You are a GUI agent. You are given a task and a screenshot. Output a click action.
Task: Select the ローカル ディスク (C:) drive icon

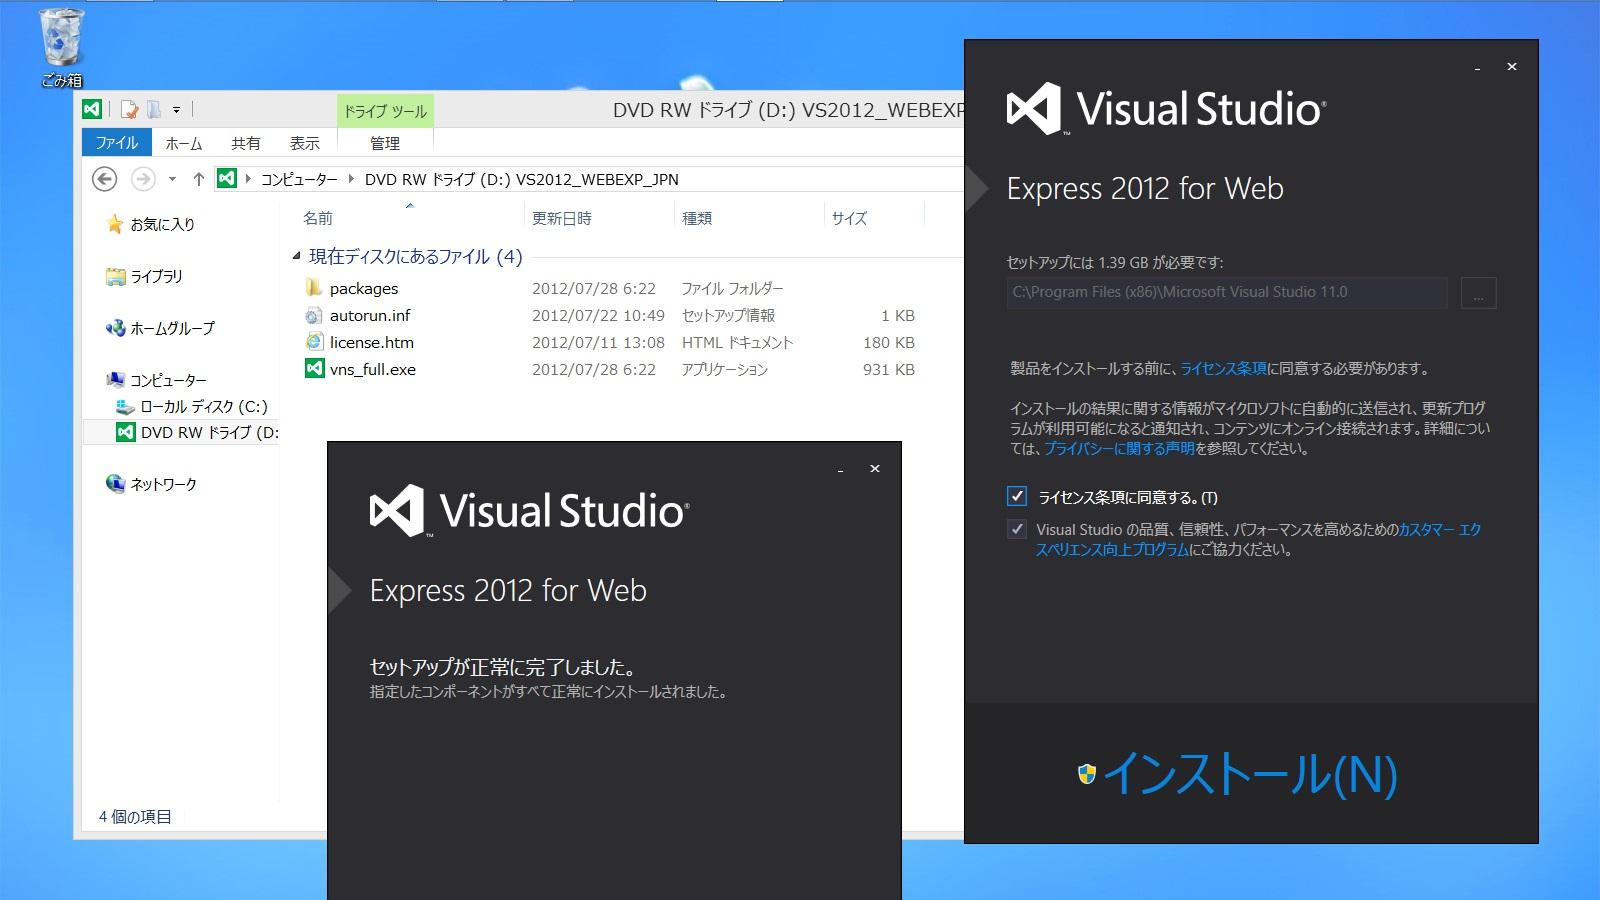coord(125,407)
